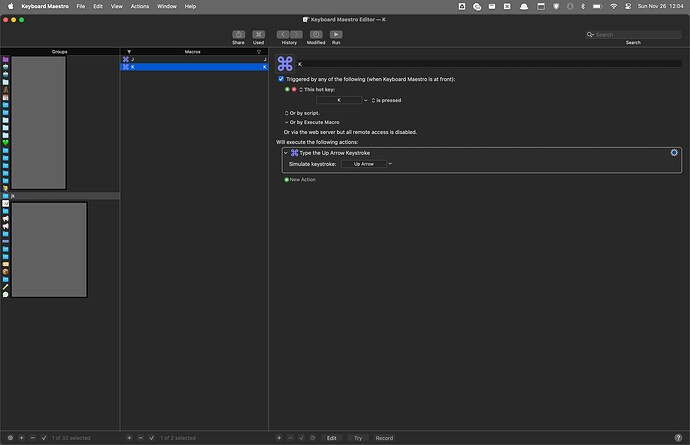Click green New Action plus icon
The width and height of the screenshot is (690, 445).
point(286,180)
